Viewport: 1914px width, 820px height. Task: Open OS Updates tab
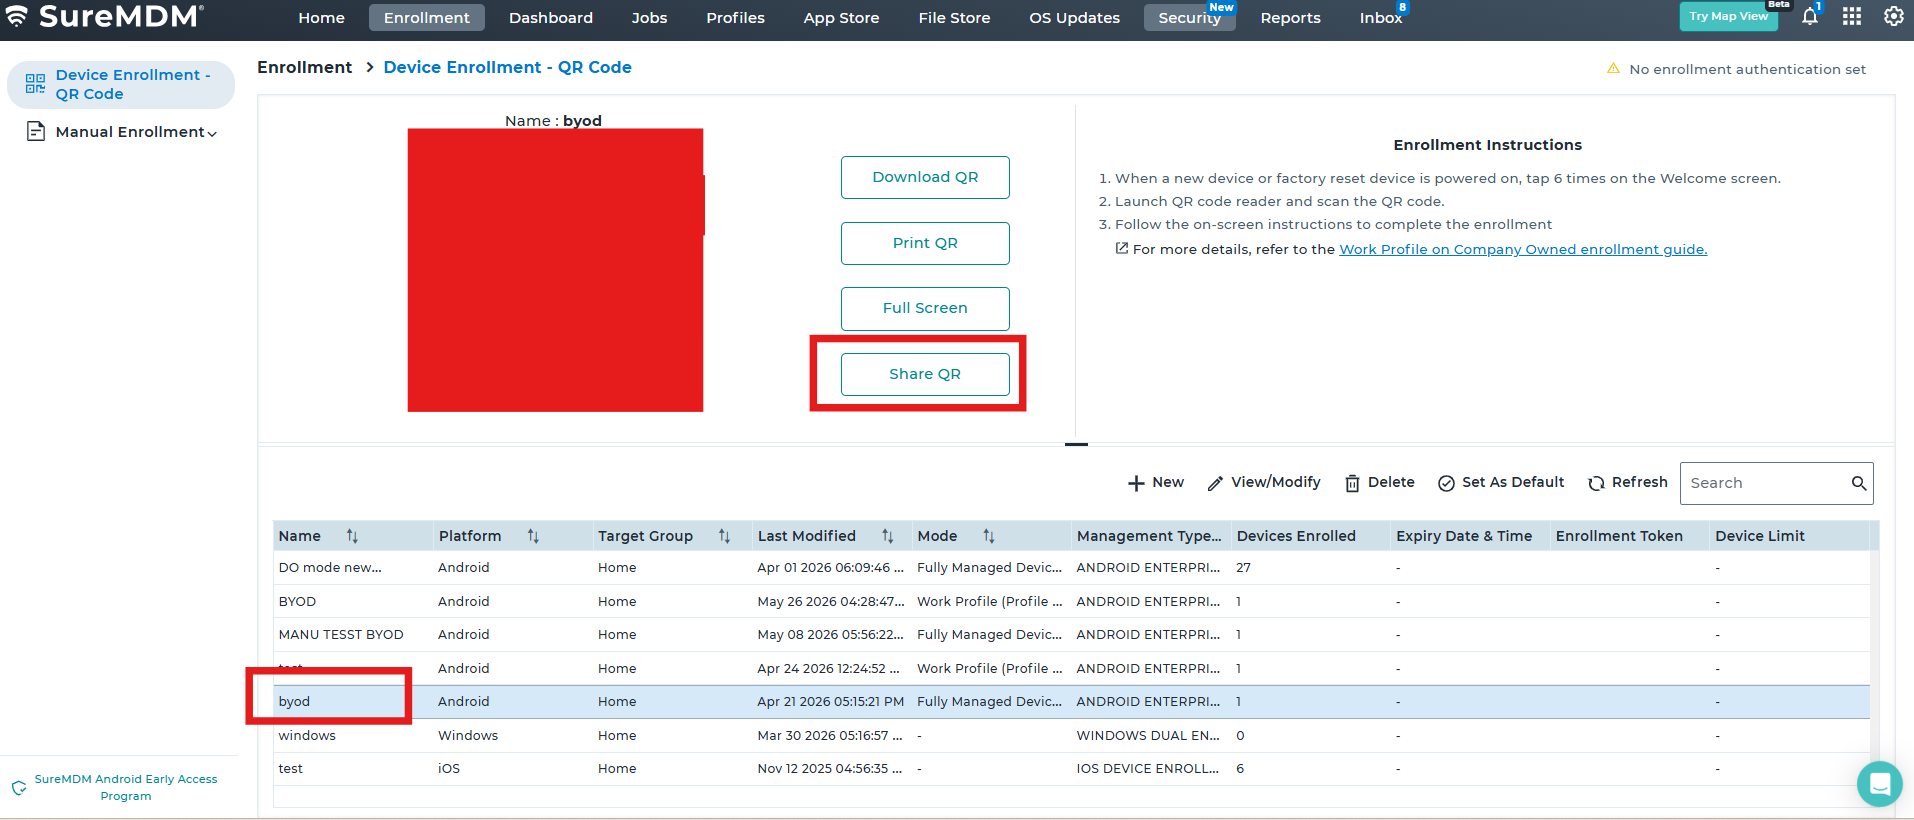pos(1074,18)
